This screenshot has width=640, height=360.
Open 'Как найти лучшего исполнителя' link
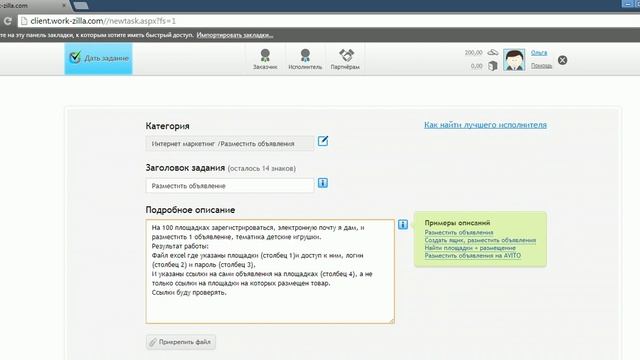(x=485, y=125)
